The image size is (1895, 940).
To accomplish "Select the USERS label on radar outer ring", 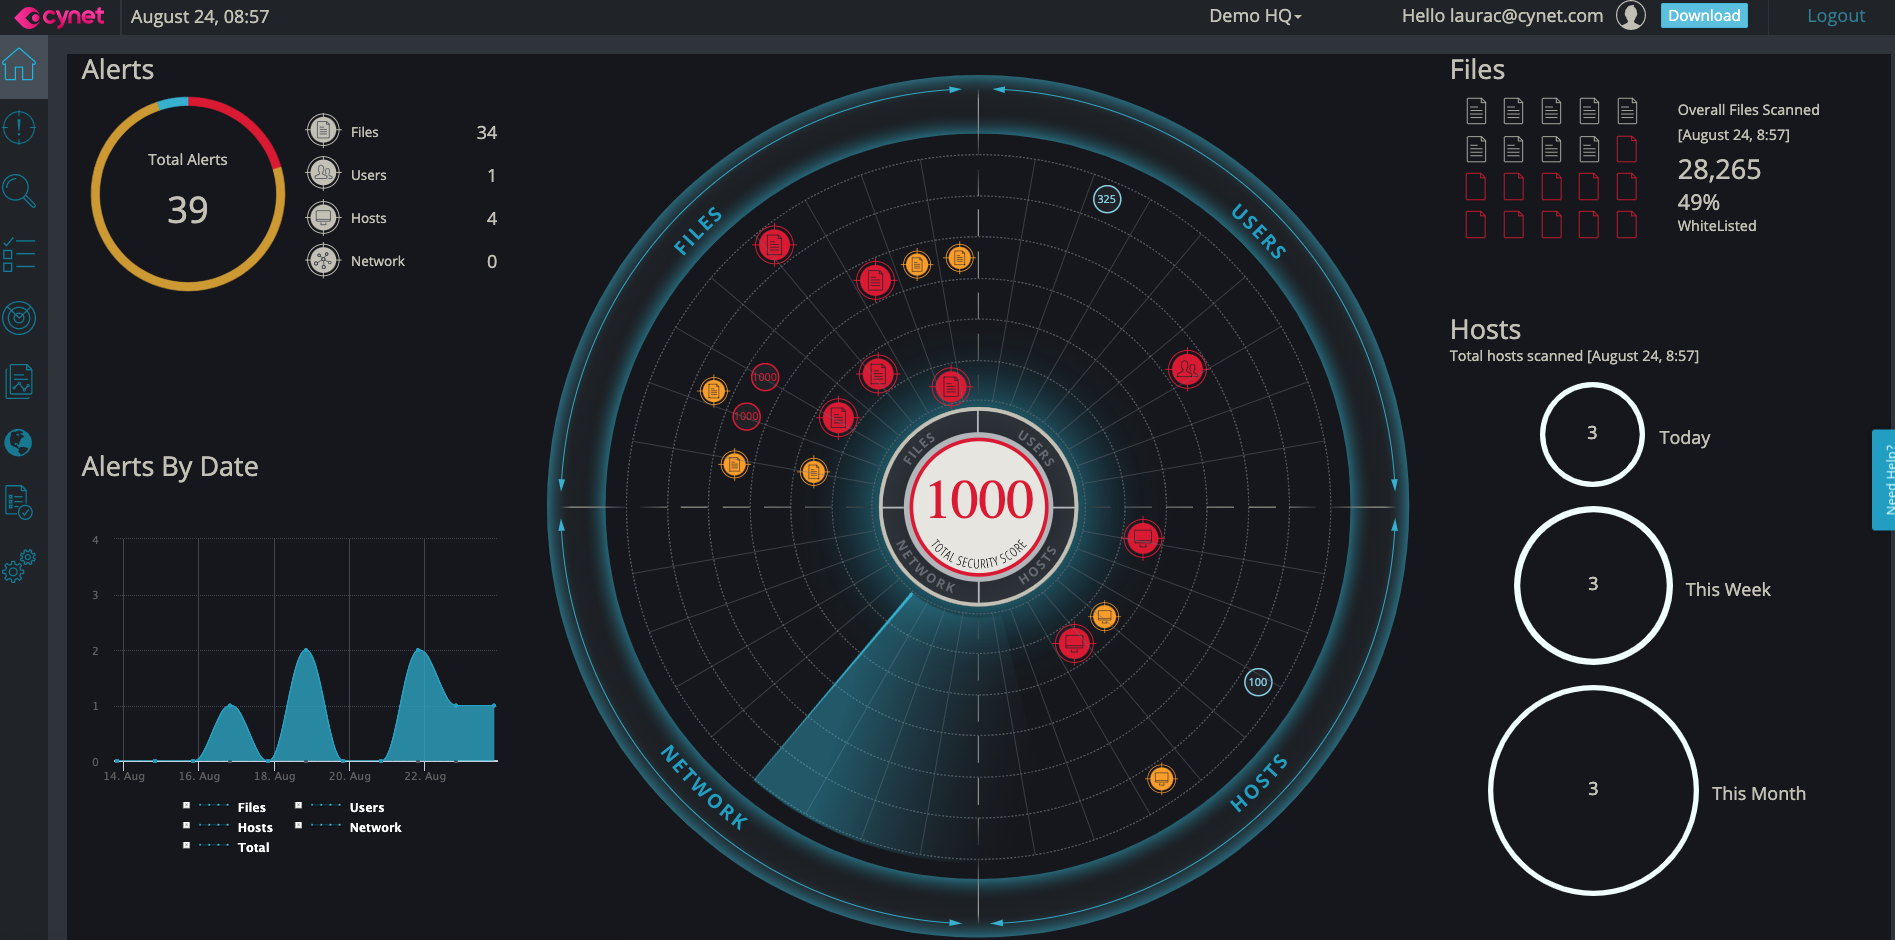I will [1258, 231].
